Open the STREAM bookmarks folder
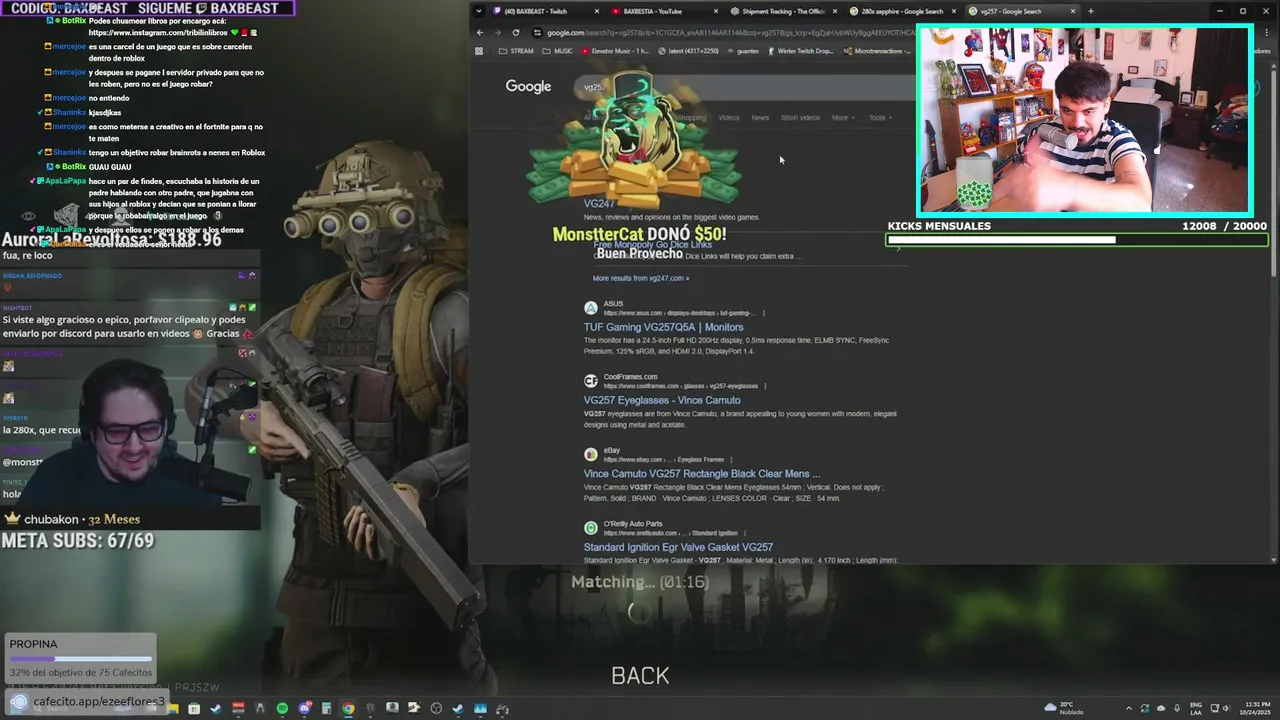 516,51
